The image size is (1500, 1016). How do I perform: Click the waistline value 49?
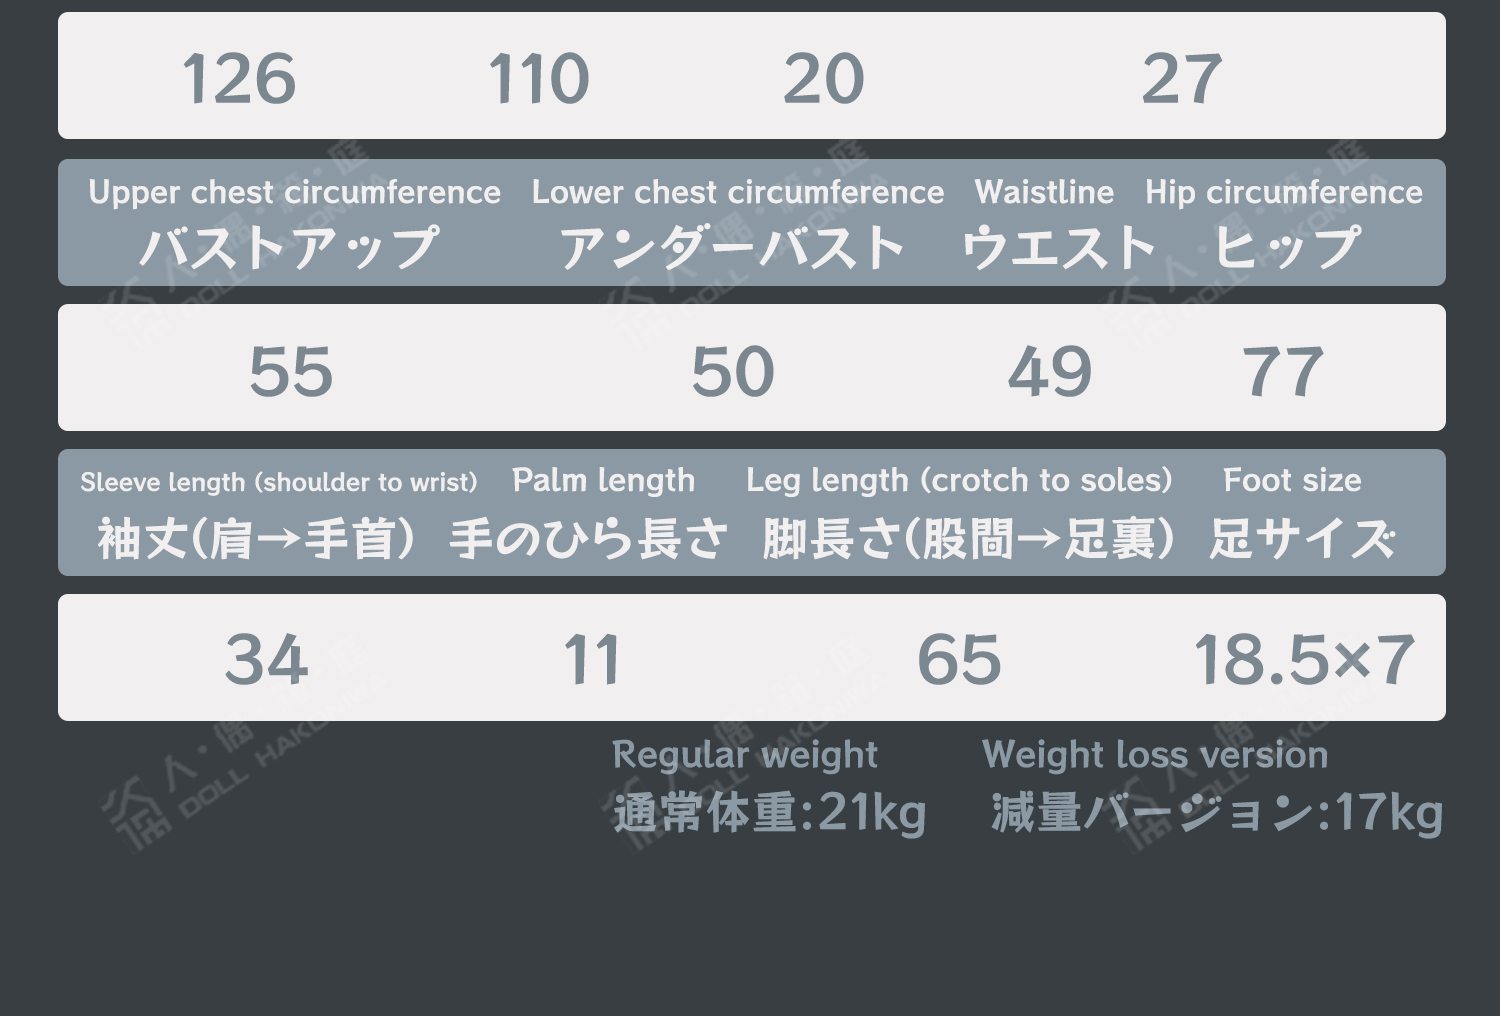1050,371
